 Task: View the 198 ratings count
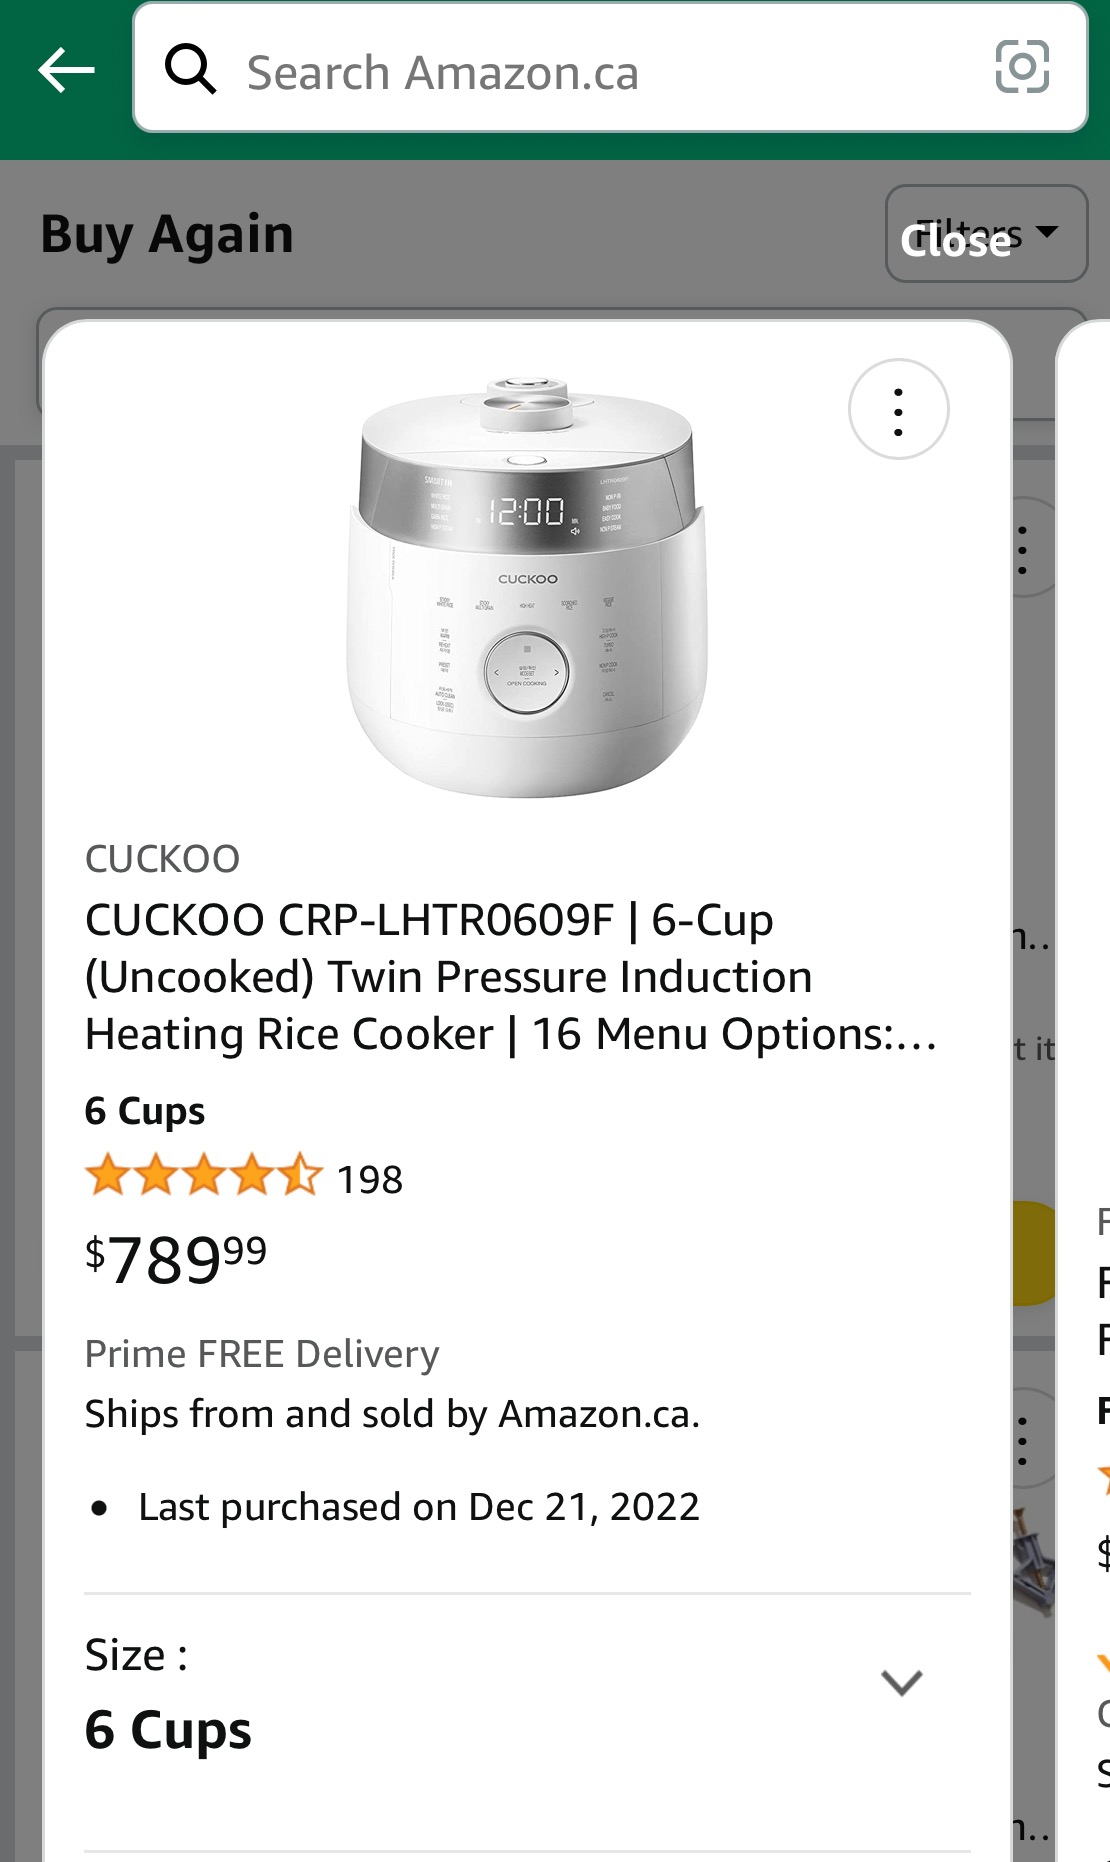pyautogui.click(x=370, y=1180)
